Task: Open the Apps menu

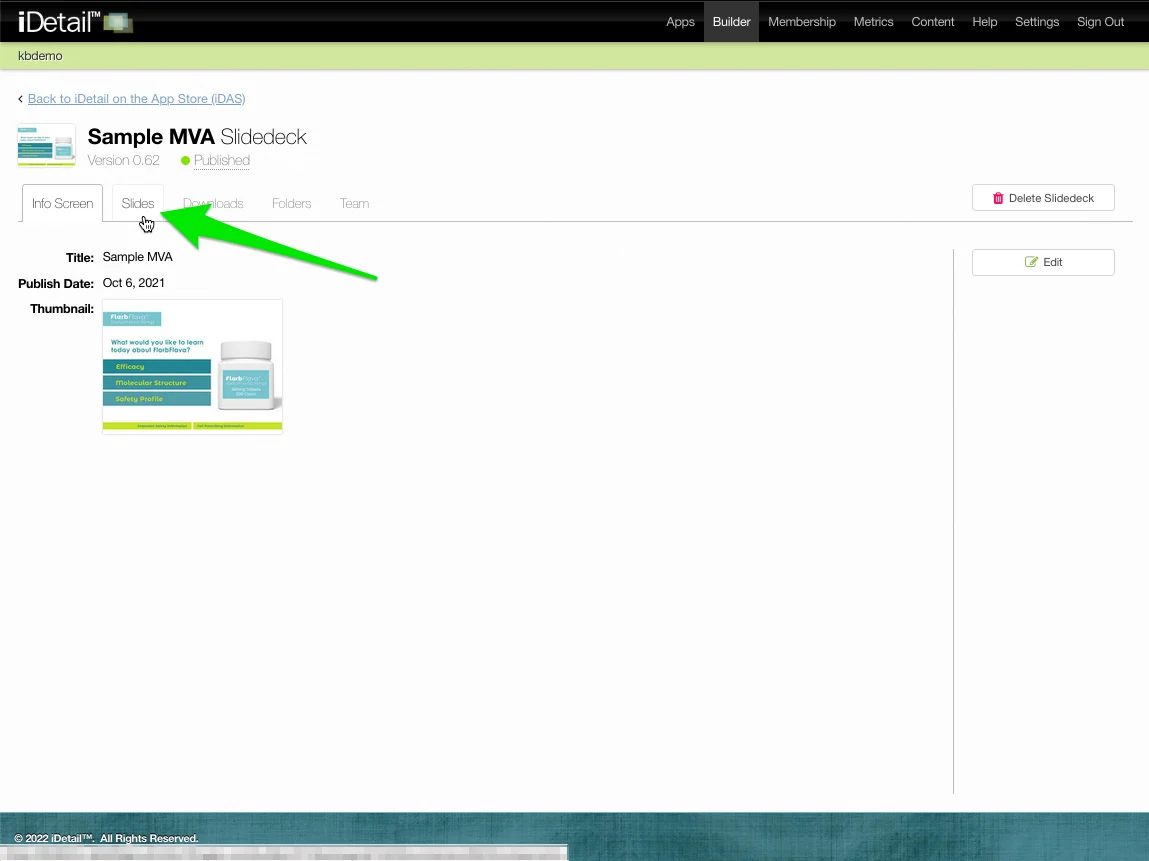Action: [680, 22]
